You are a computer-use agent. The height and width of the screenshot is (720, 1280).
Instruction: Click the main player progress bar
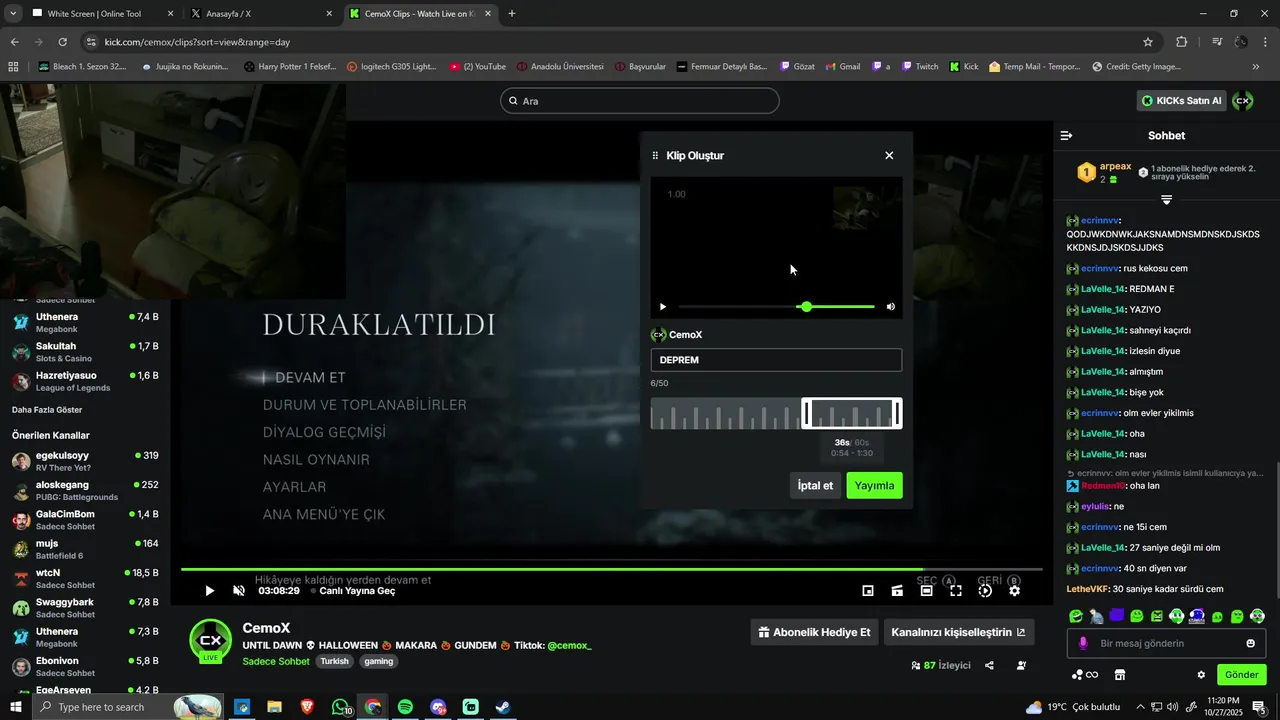611,569
